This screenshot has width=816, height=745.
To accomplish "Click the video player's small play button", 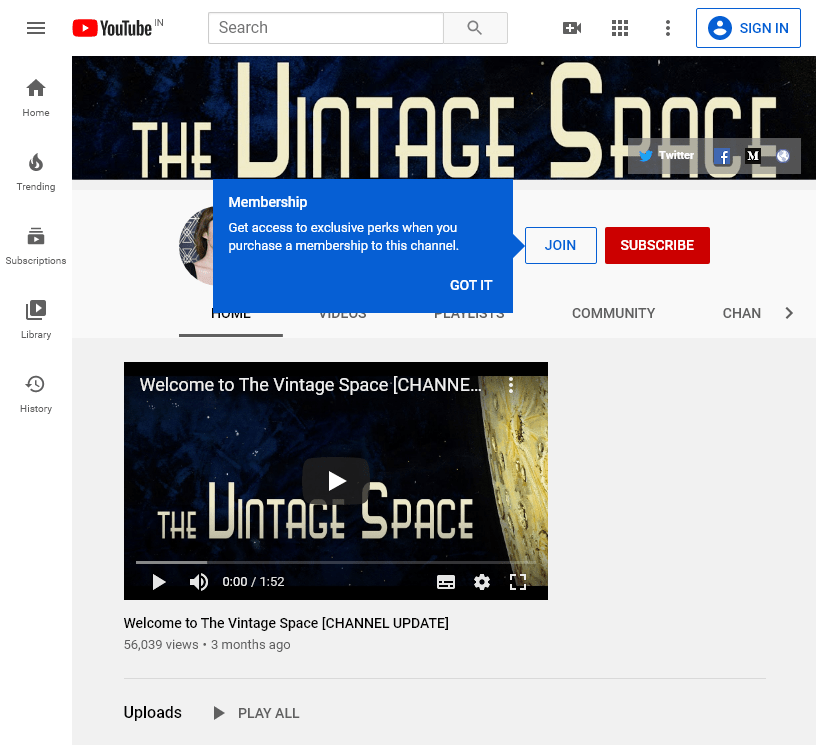I will (159, 582).
